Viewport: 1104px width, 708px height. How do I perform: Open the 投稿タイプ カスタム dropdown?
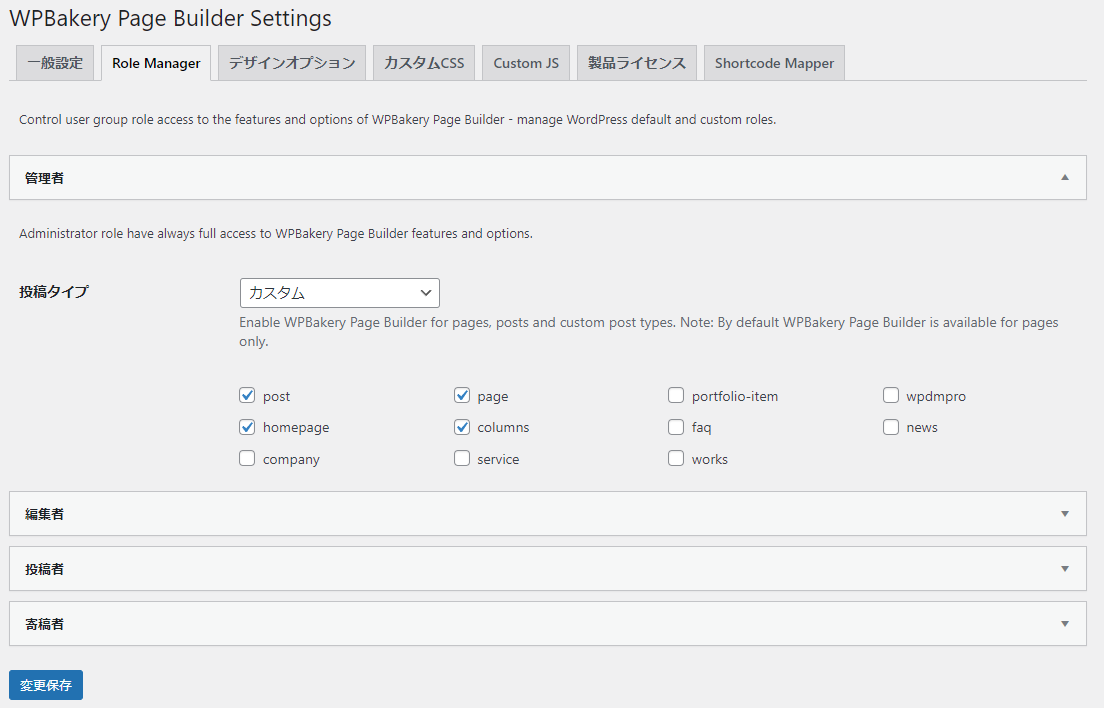[x=339, y=293]
